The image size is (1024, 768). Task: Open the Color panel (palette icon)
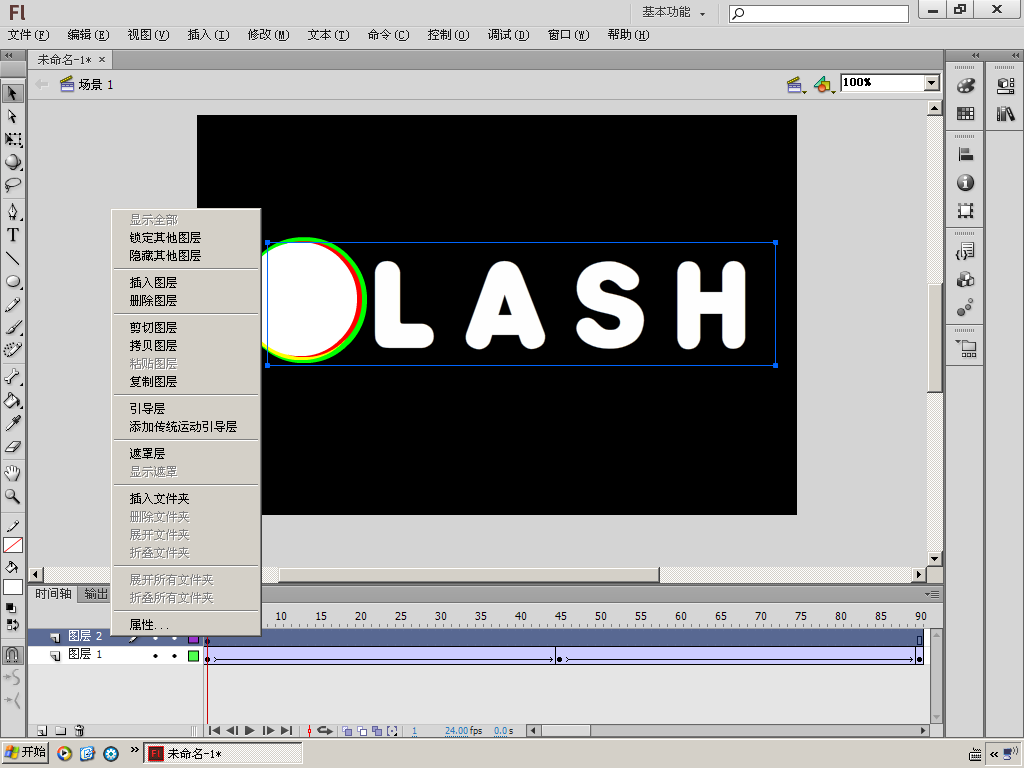click(x=965, y=86)
